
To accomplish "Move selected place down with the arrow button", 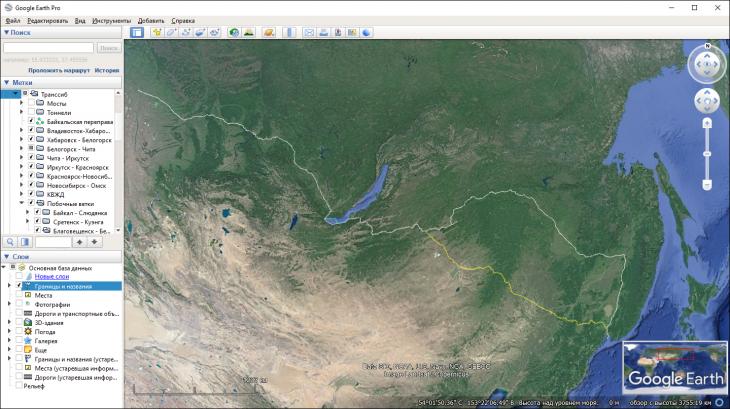I will pos(95,242).
